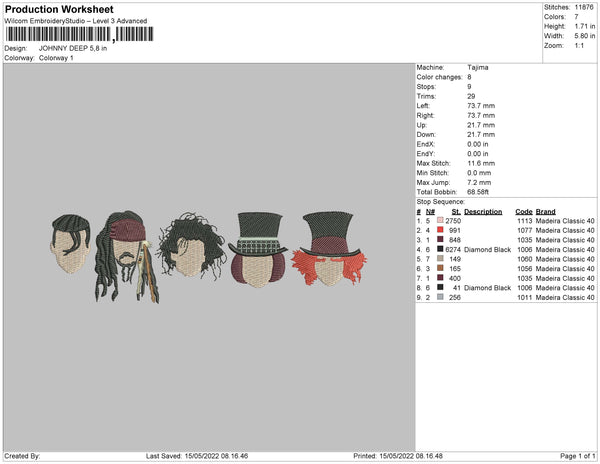Image resolution: width=600 pixels, height=464 pixels.
Task: Click the Production Worksheet title
Action: [59, 9]
